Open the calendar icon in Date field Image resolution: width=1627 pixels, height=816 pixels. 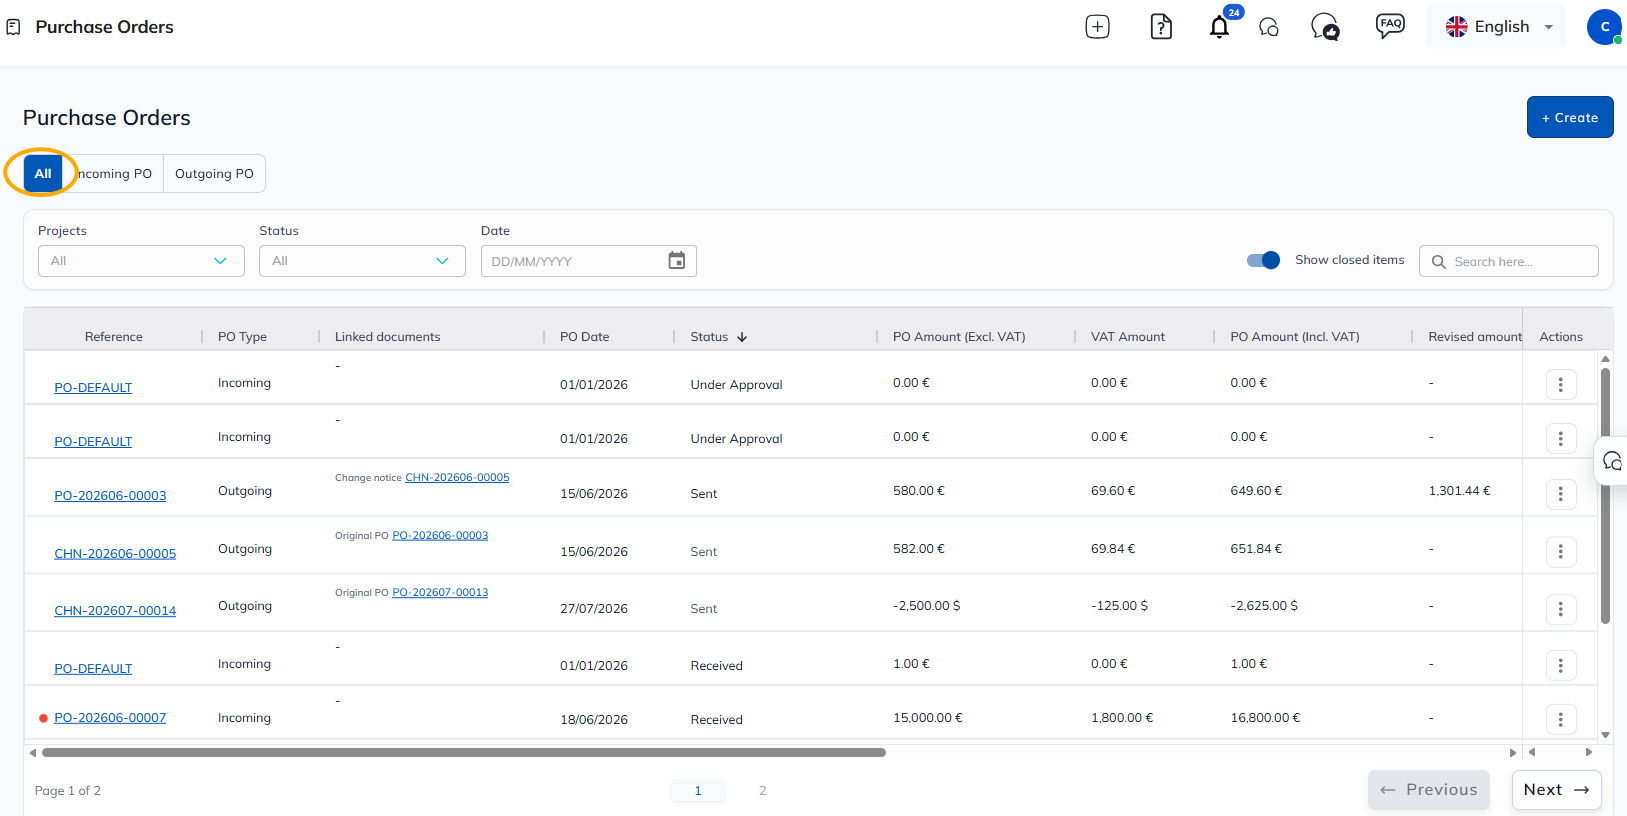[677, 261]
